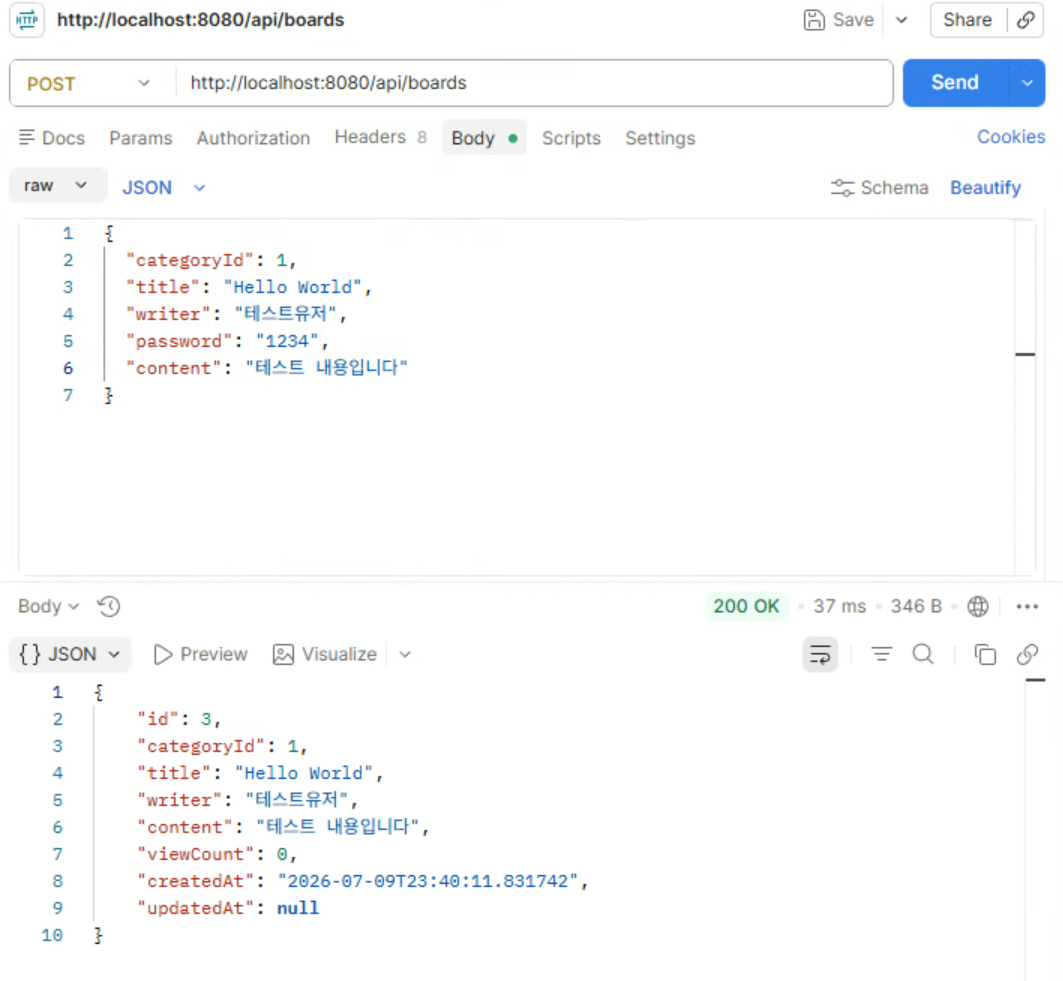The width and height of the screenshot is (1063, 981).
Task: Open the Docs tab
Action: coord(52,138)
